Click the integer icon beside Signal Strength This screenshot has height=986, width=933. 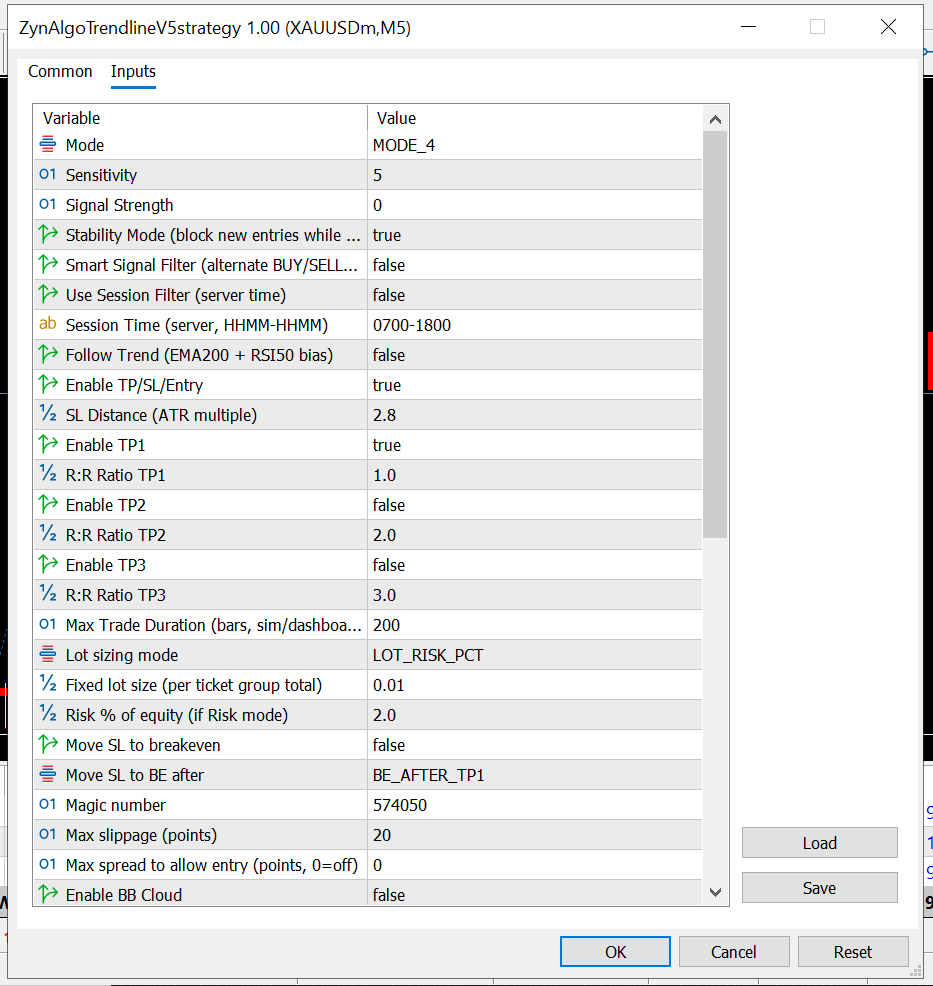(48, 204)
